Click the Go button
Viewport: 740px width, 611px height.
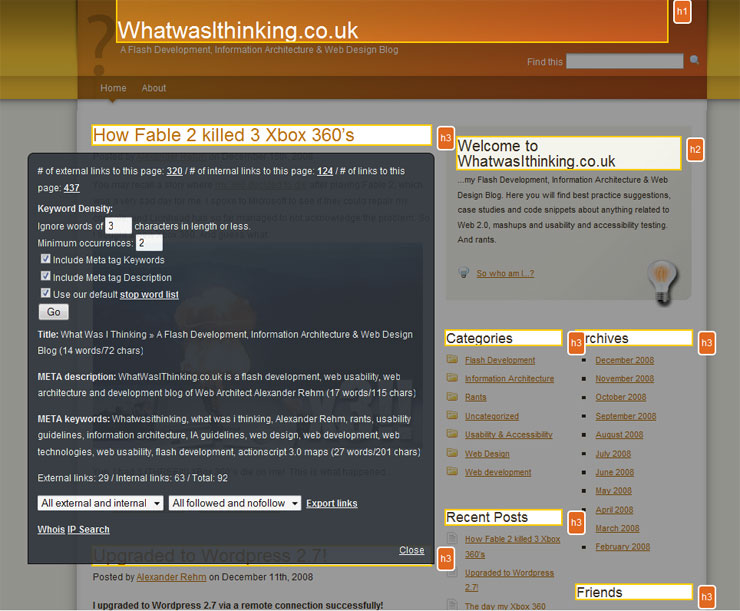54,312
